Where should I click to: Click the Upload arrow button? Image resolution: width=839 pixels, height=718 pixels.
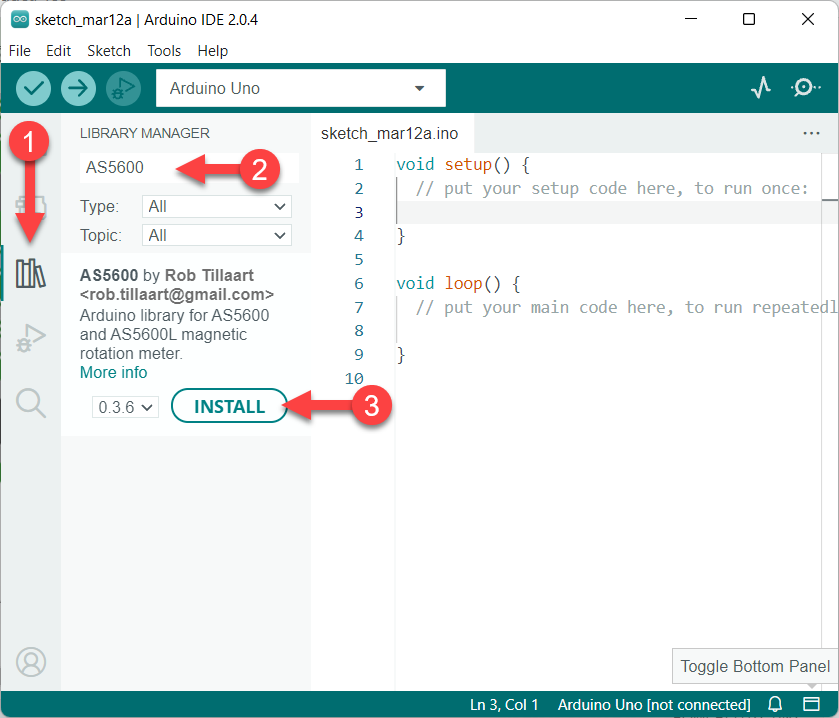point(78,88)
